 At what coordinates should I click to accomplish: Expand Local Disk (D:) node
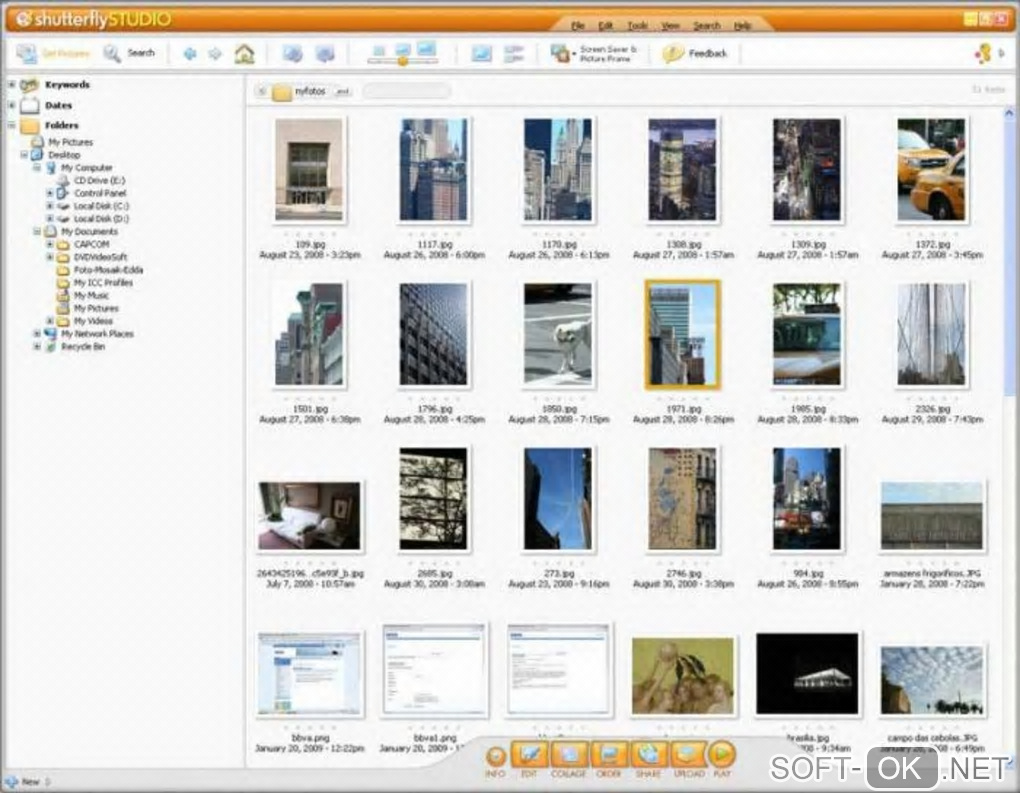click(49, 219)
